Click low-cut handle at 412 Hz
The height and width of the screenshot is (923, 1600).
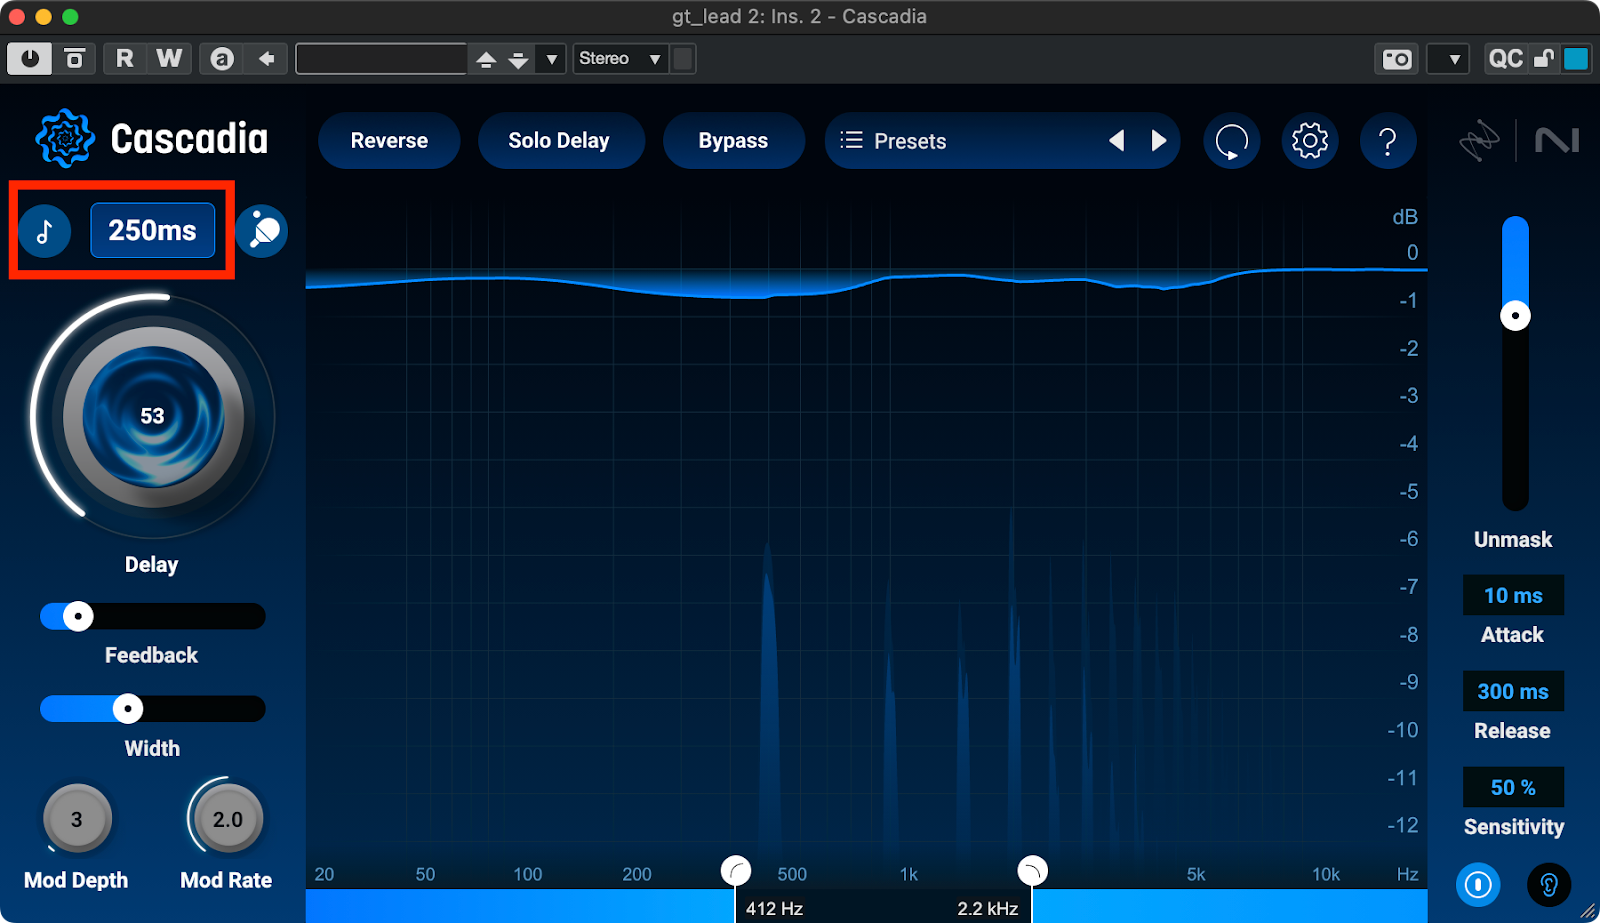[736, 871]
